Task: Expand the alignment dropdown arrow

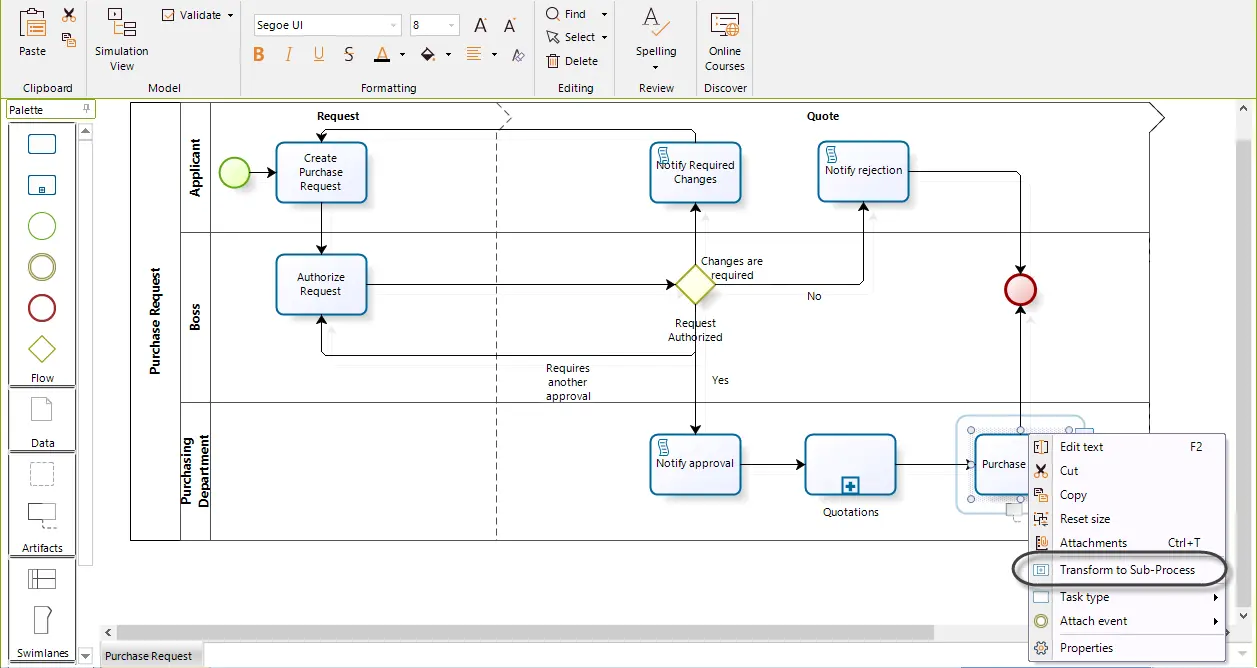Action: [494, 55]
